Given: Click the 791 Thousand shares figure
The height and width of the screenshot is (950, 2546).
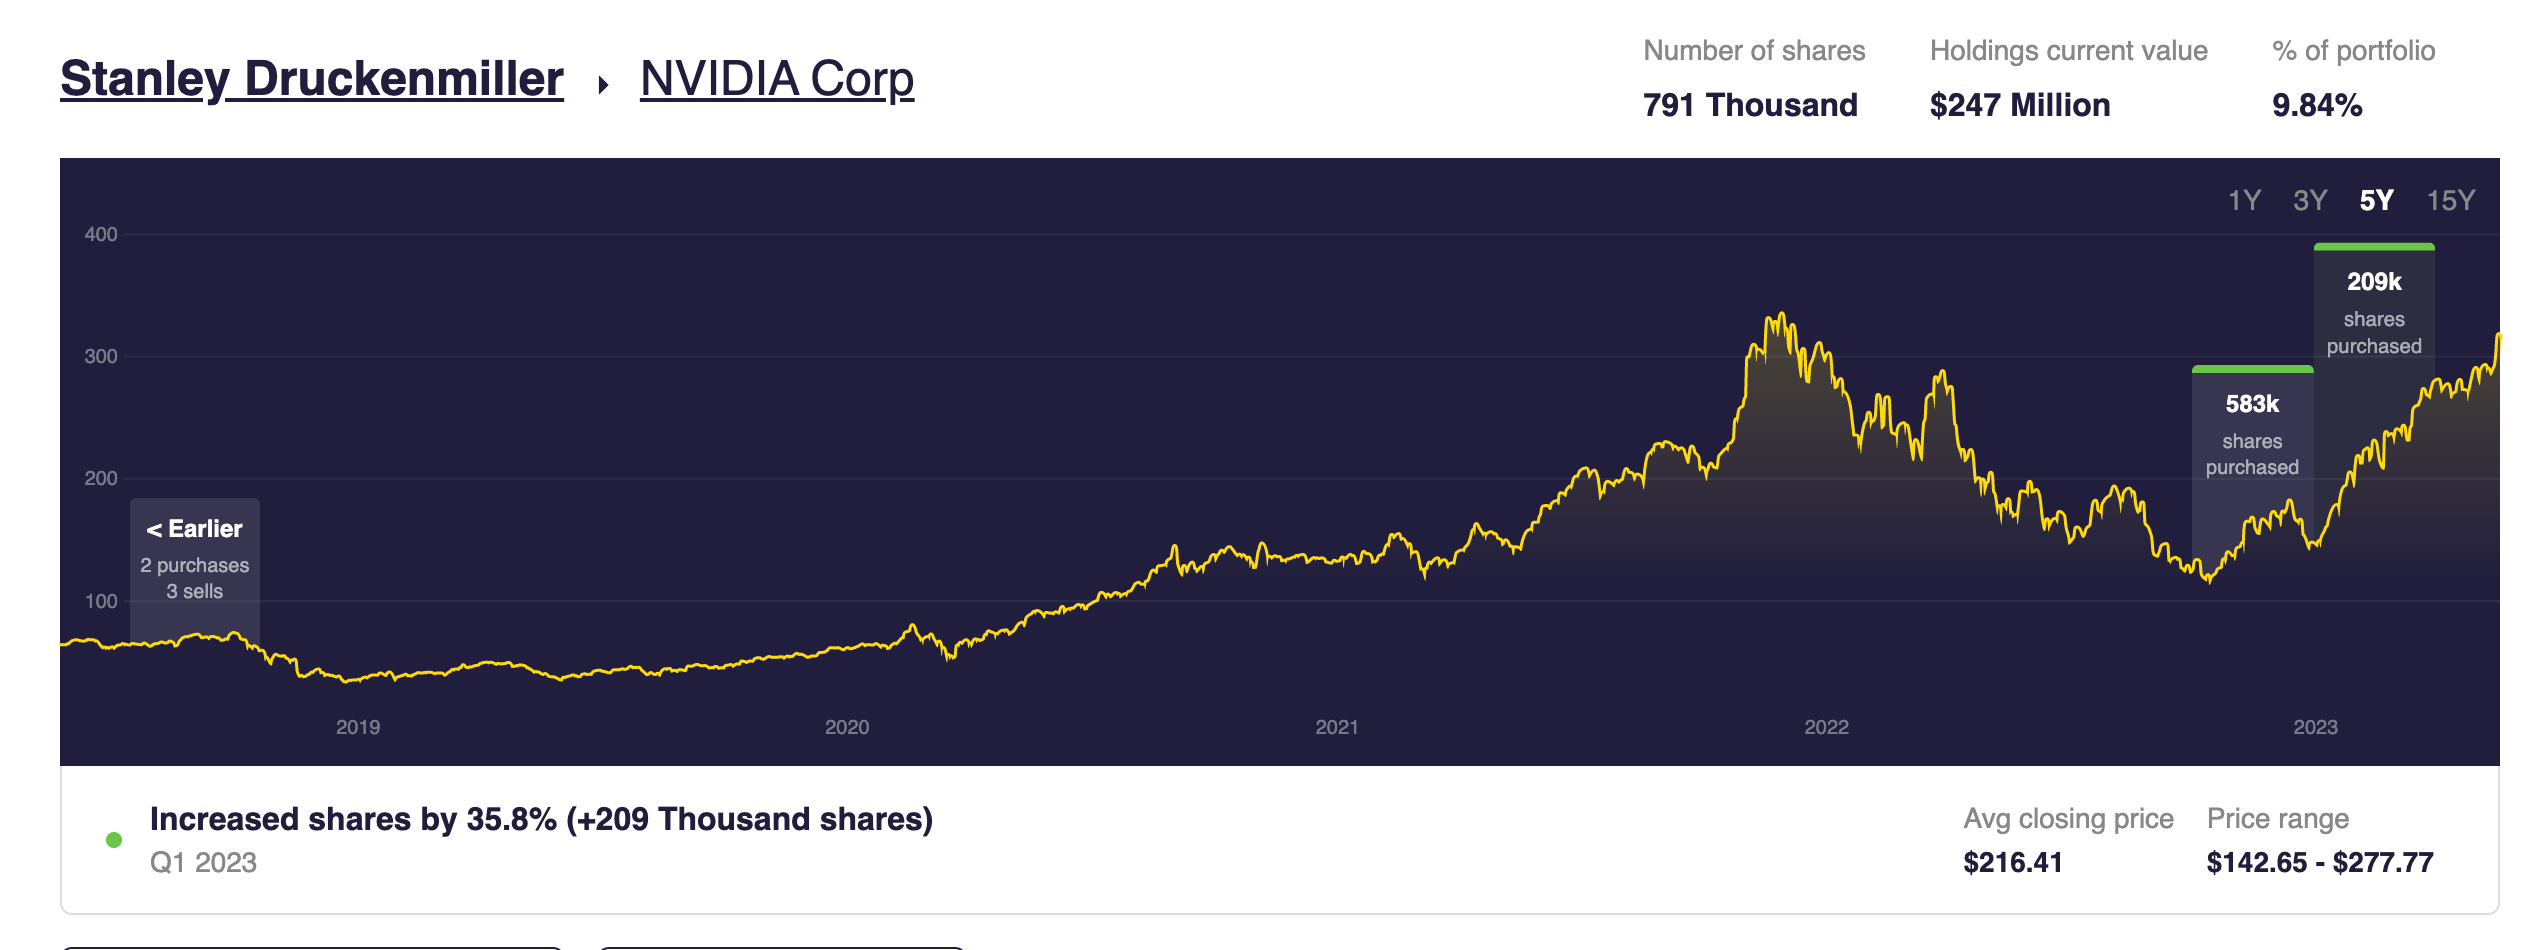Looking at the screenshot, I should (1750, 105).
